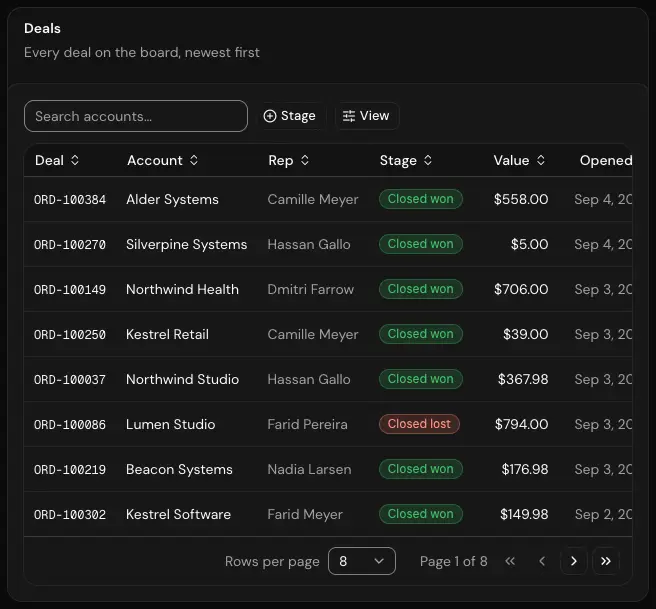This screenshot has width=656, height=609.
Task: Open the Silverpine Systems account
Action: click(x=187, y=244)
